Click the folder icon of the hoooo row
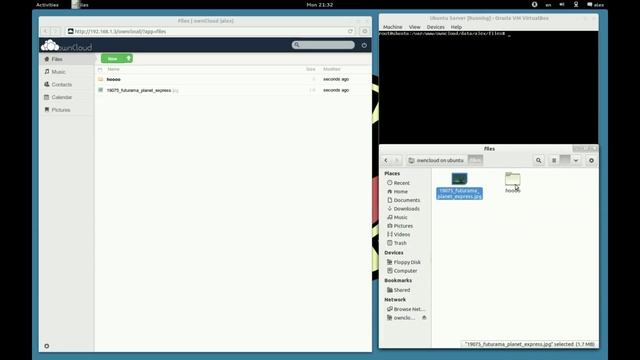 100,79
